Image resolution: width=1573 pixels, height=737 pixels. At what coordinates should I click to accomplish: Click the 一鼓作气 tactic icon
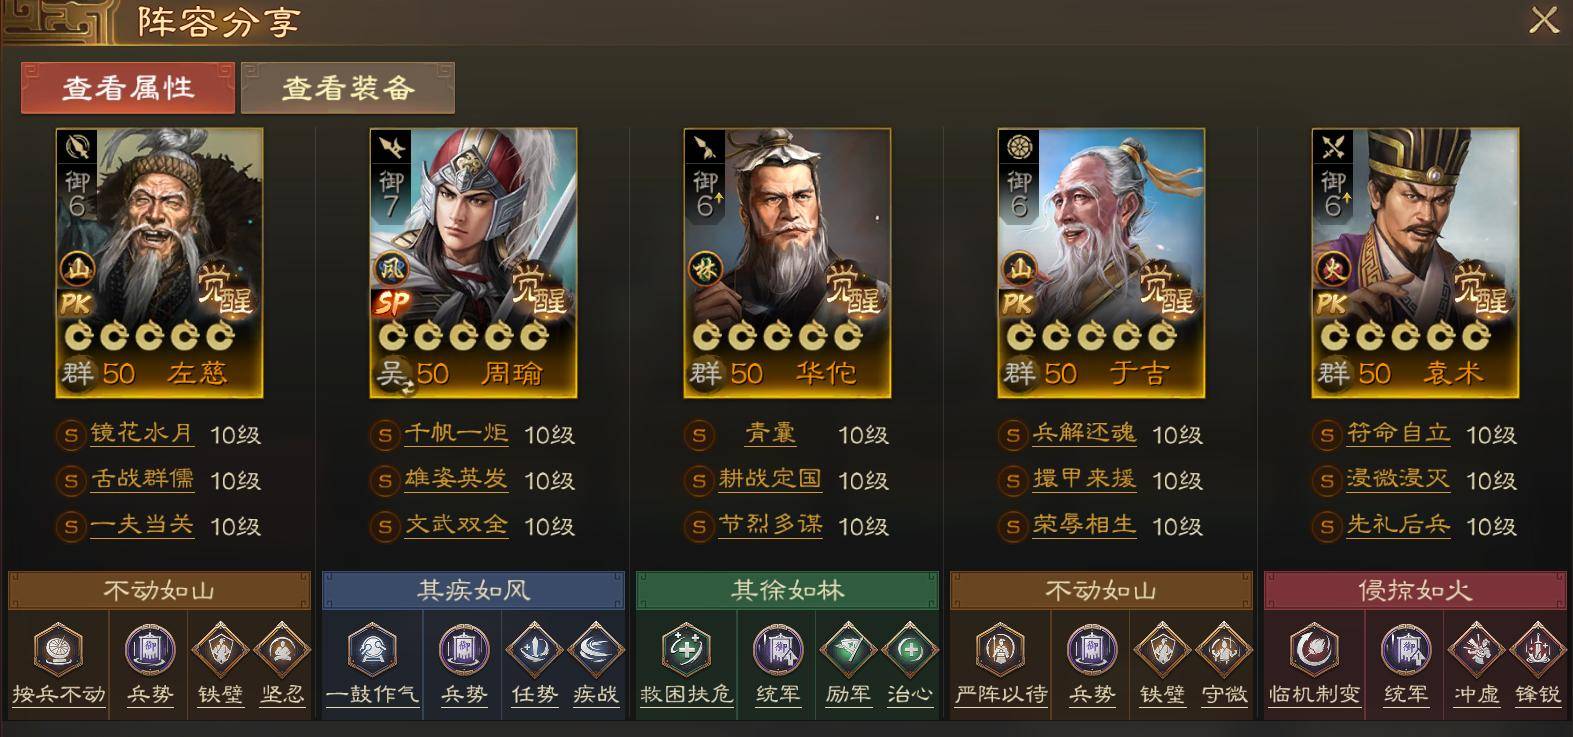[x=372, y=649]
